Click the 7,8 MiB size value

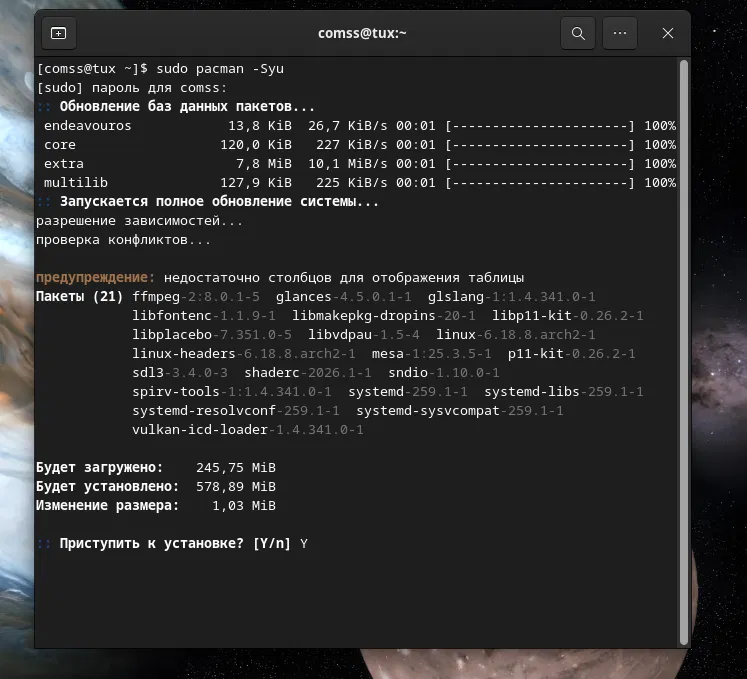click(x=264, y=164)
